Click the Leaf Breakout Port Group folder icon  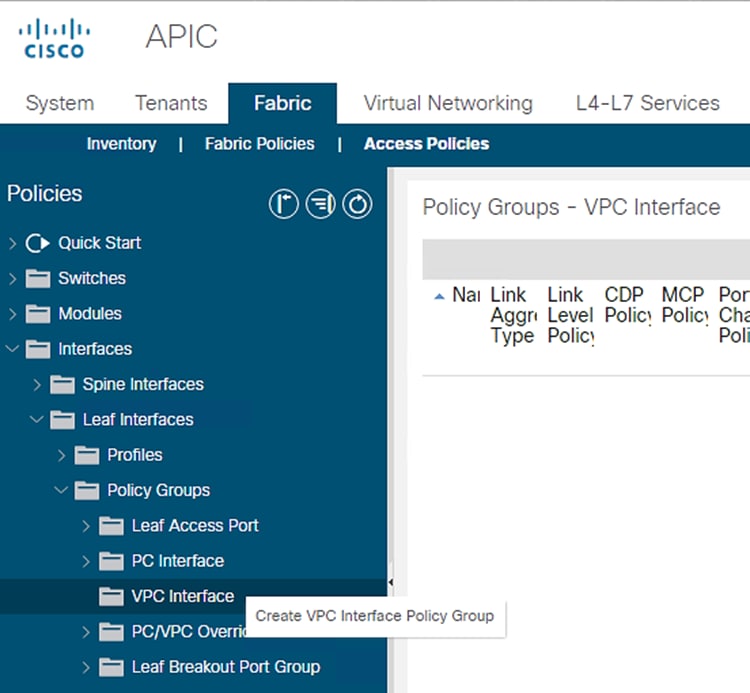111,667
